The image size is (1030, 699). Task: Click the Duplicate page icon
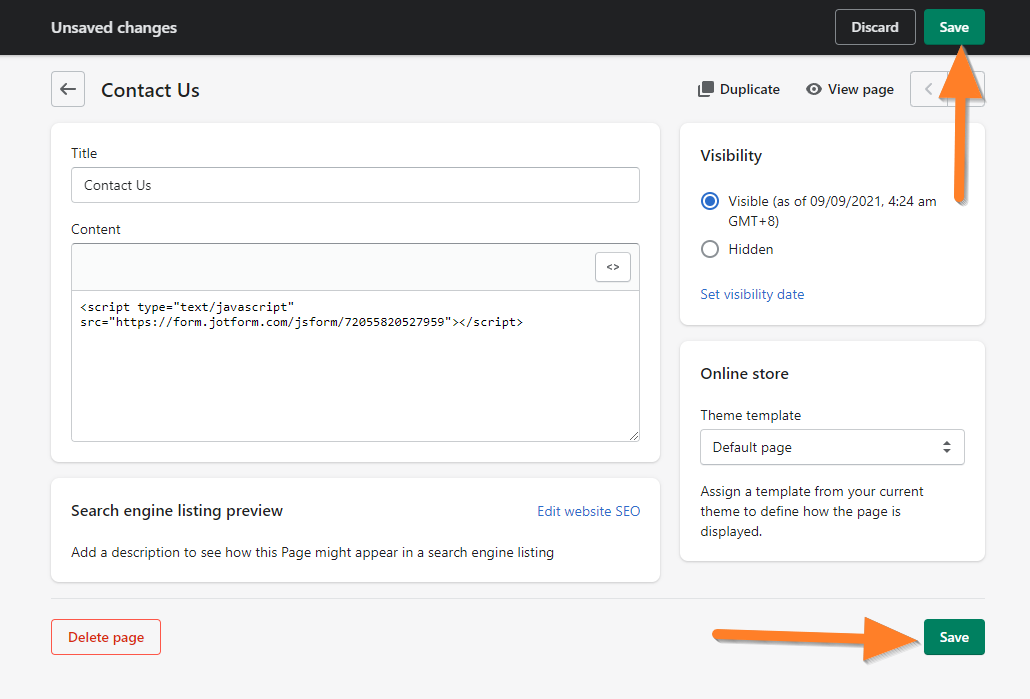[706, 89]
